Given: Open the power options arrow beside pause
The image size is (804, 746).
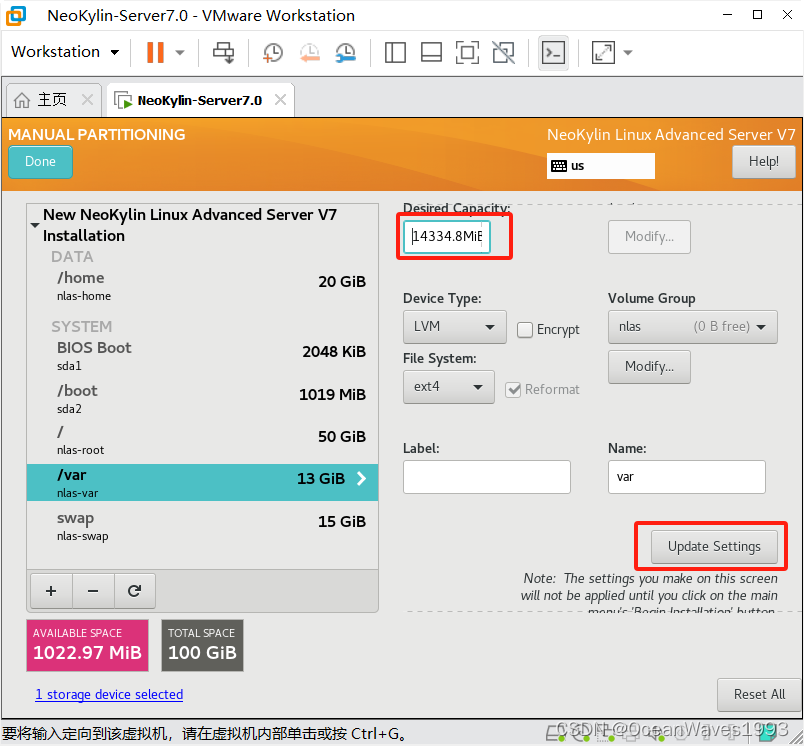Looking at the screenshot, I should (x=179, y=52).
